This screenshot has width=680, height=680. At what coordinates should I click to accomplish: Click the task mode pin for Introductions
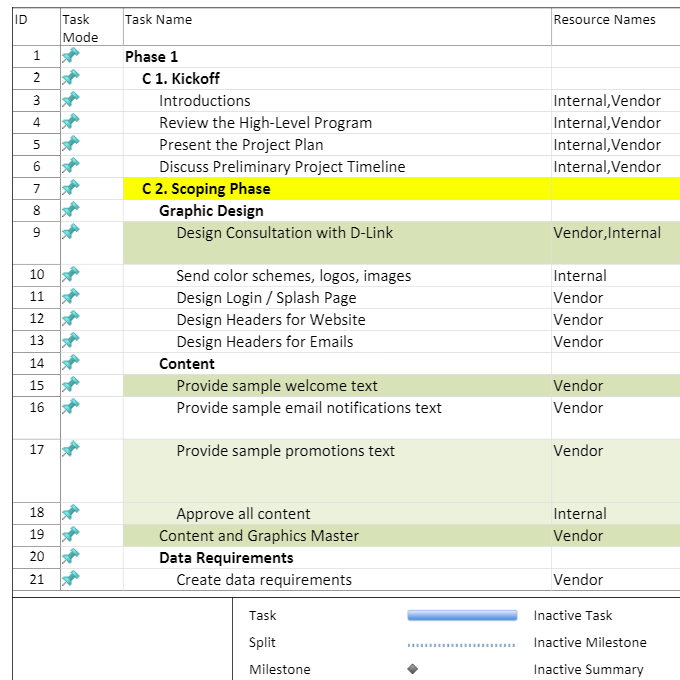point(70,101)
